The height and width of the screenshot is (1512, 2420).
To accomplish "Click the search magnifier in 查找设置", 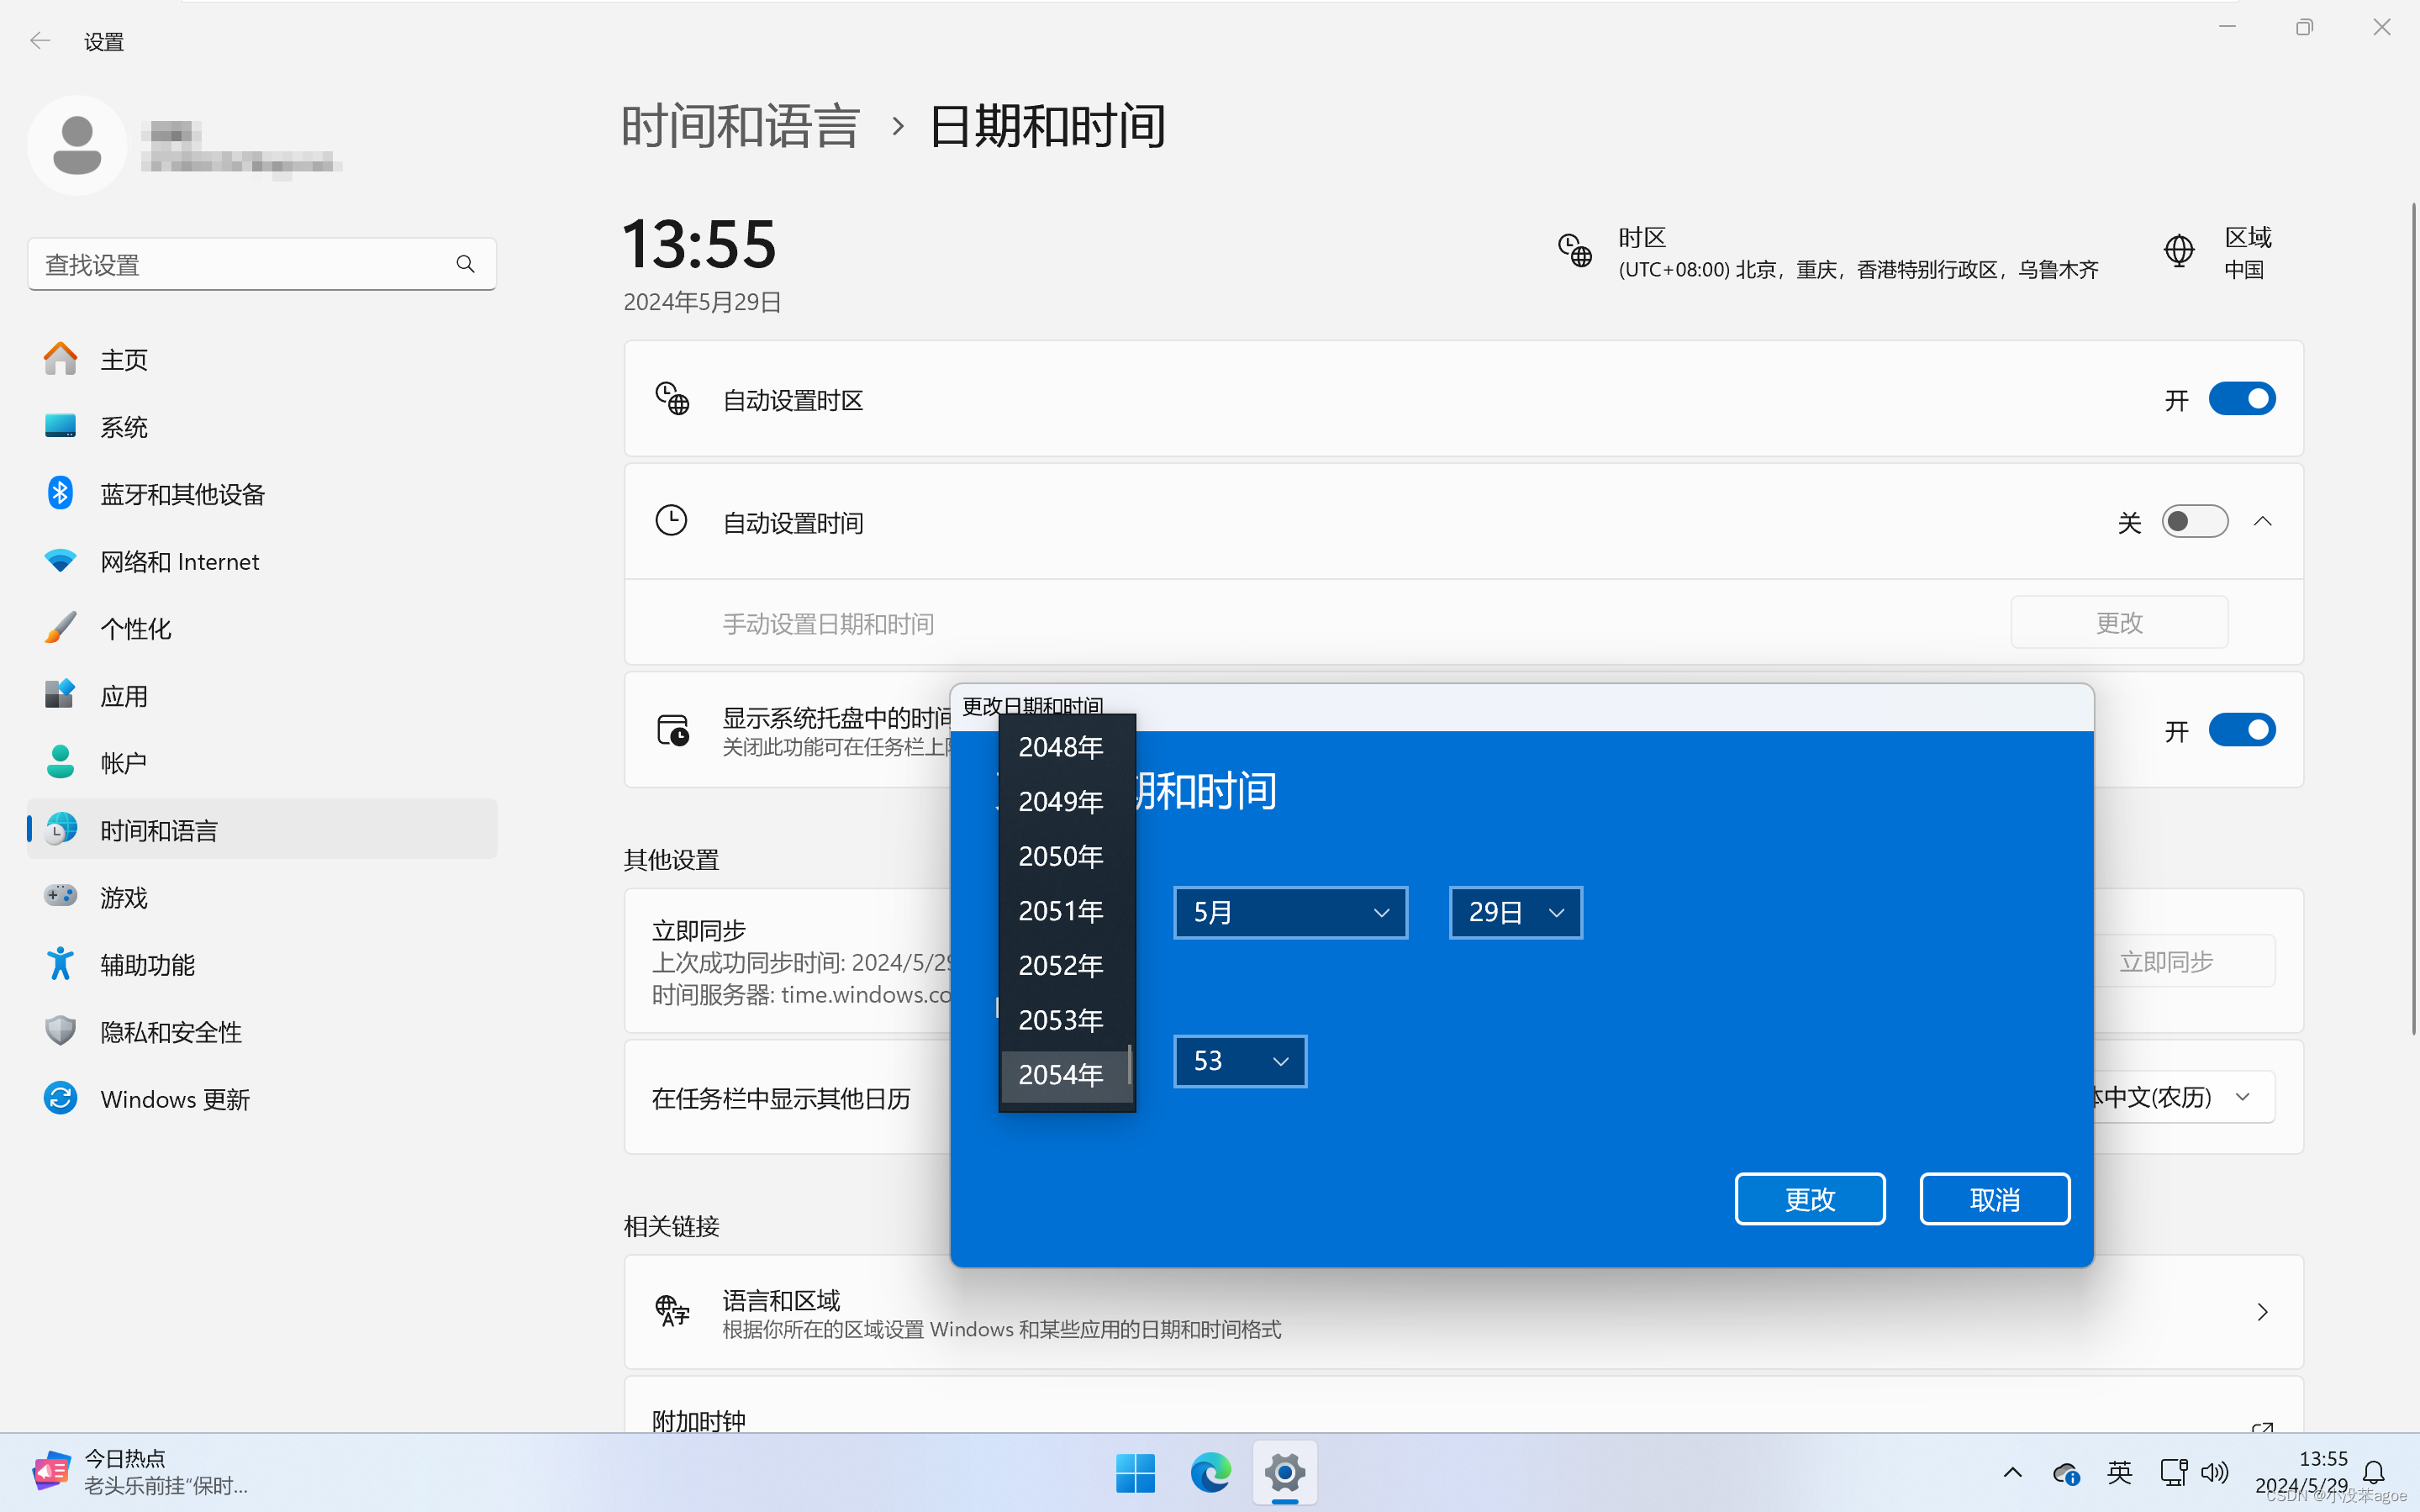I will 465,264.
